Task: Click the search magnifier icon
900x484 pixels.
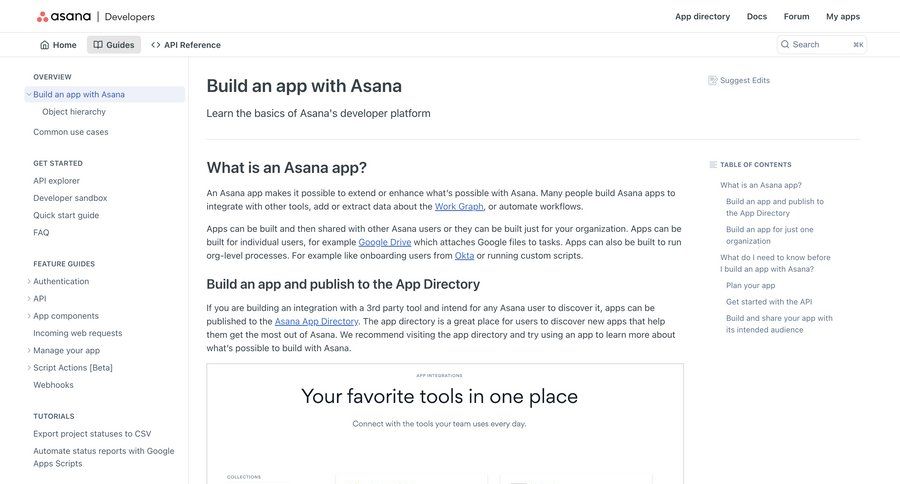Action: 785,44
